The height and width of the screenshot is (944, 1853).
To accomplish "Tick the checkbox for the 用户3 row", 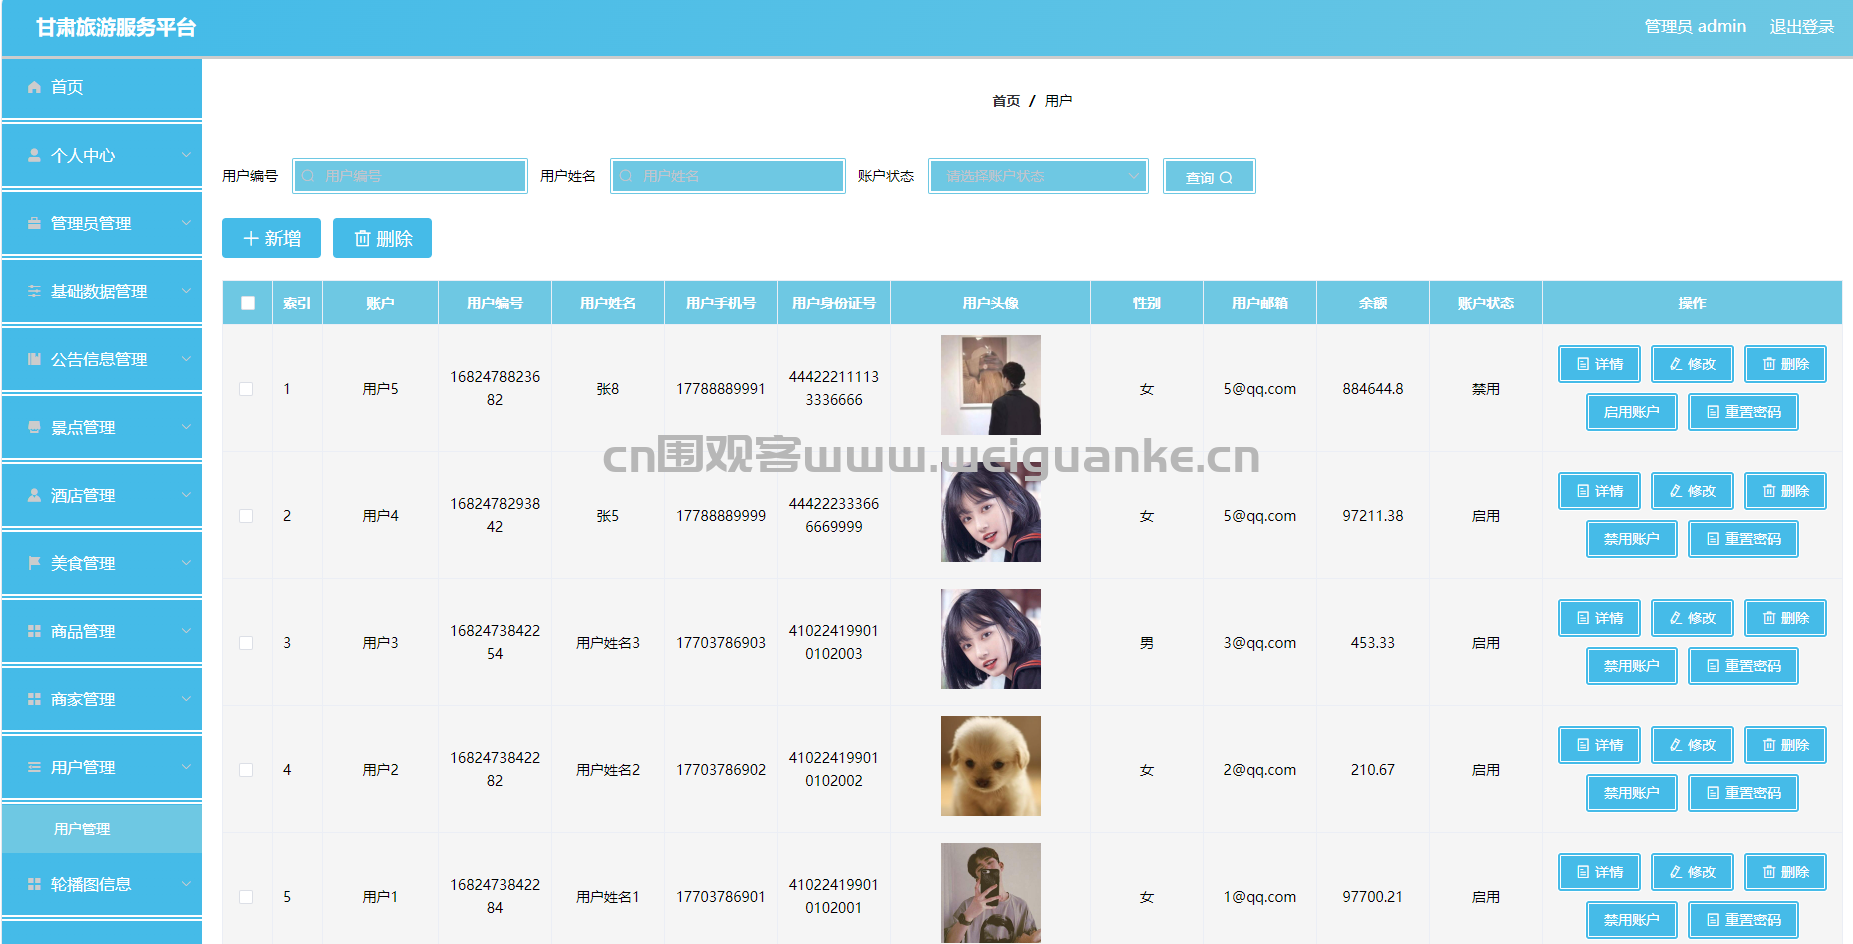I will [246, 643].
